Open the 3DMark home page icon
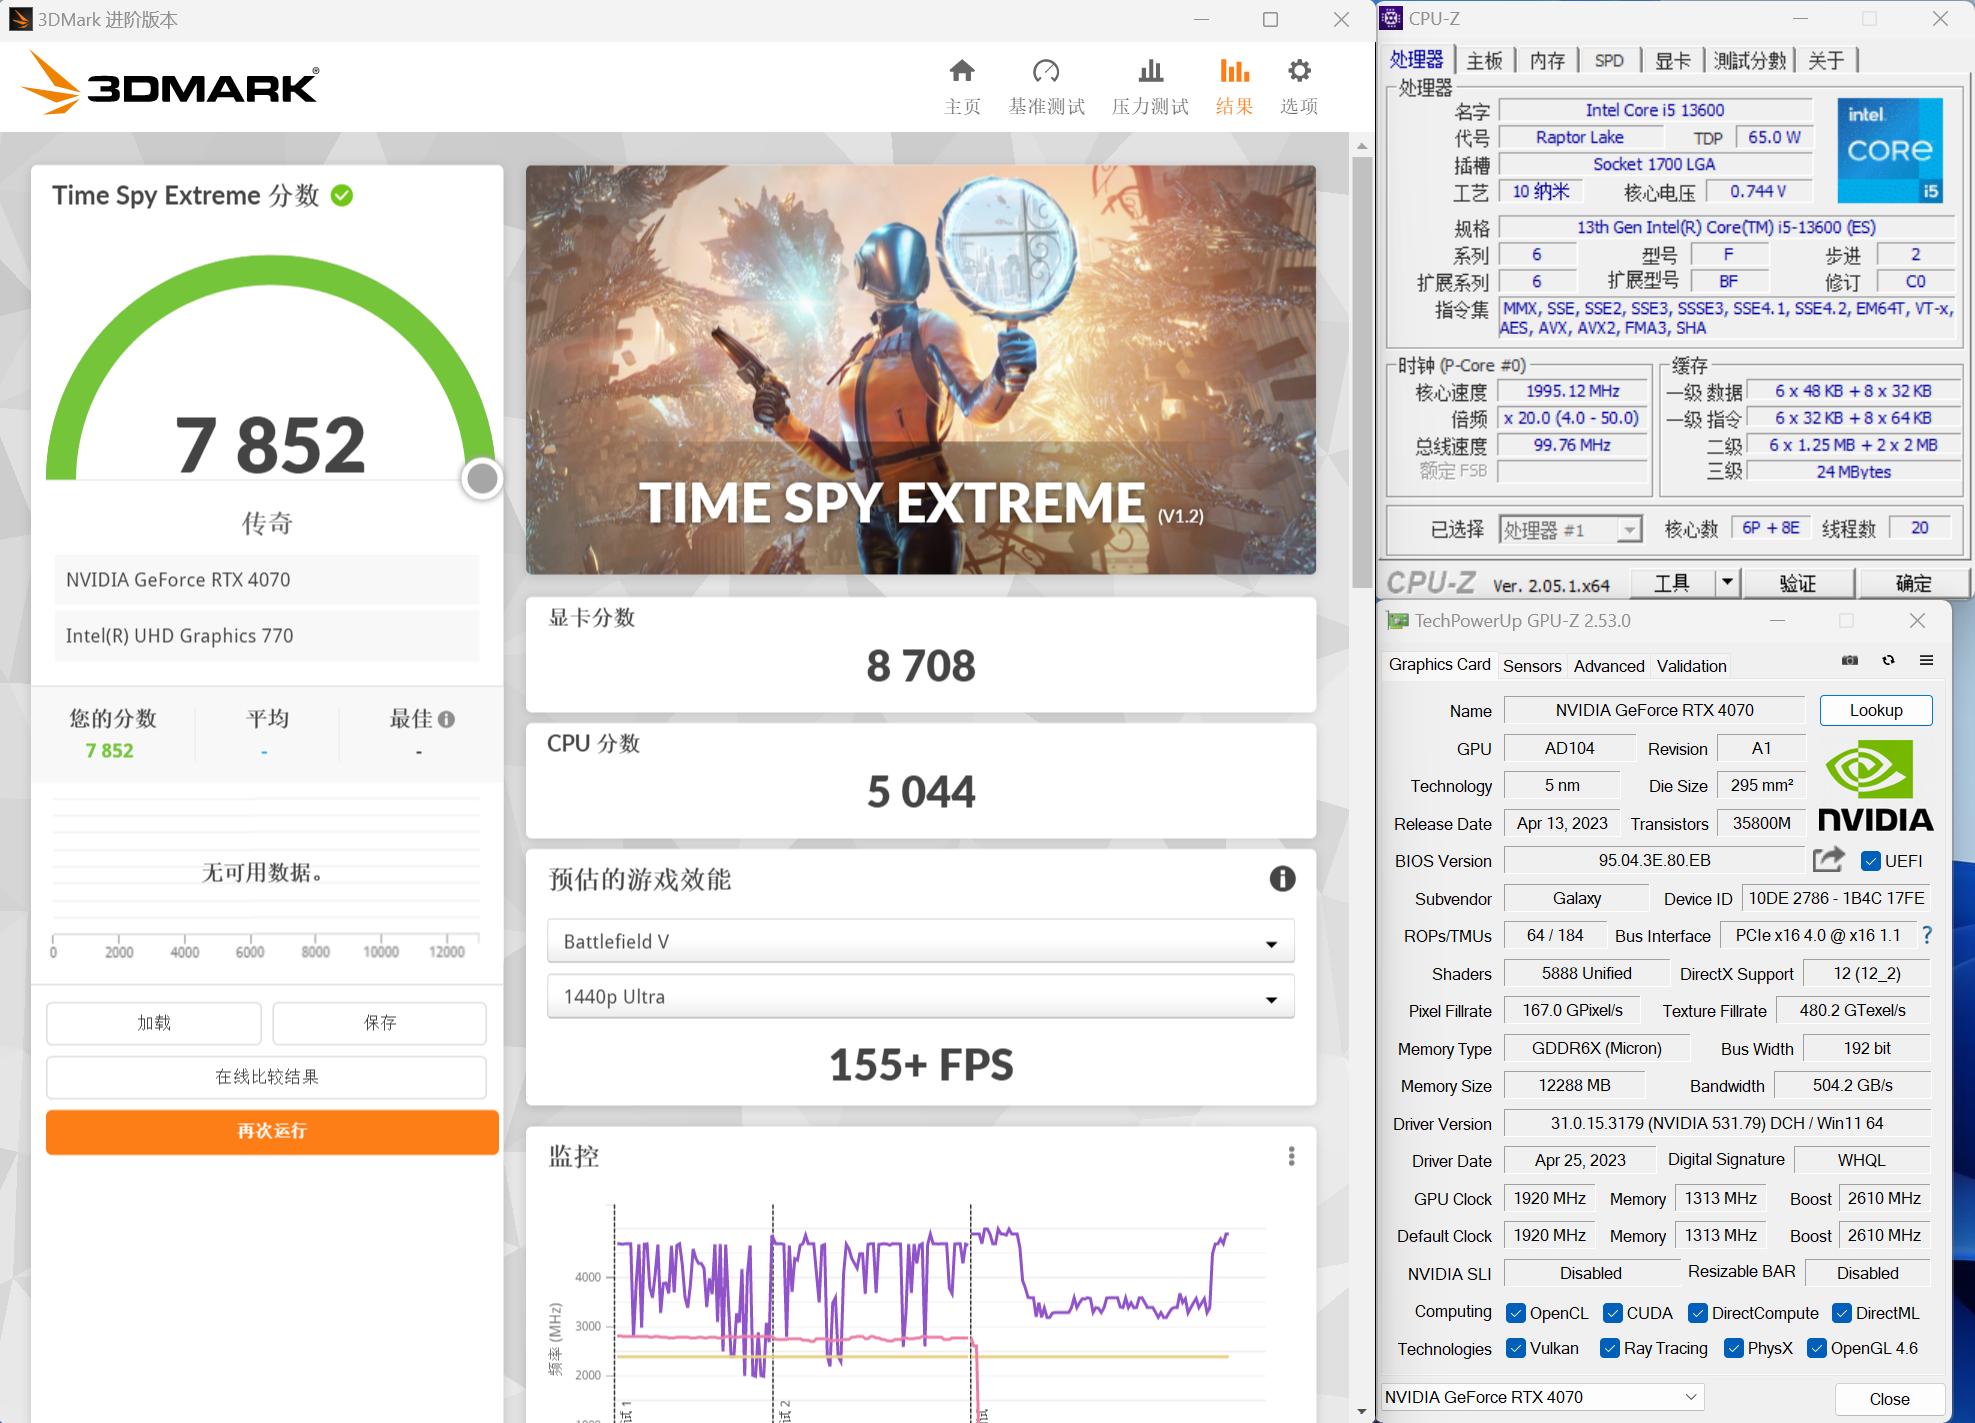Screen dimensions: 1975x1423 click(x=961, y=72)
